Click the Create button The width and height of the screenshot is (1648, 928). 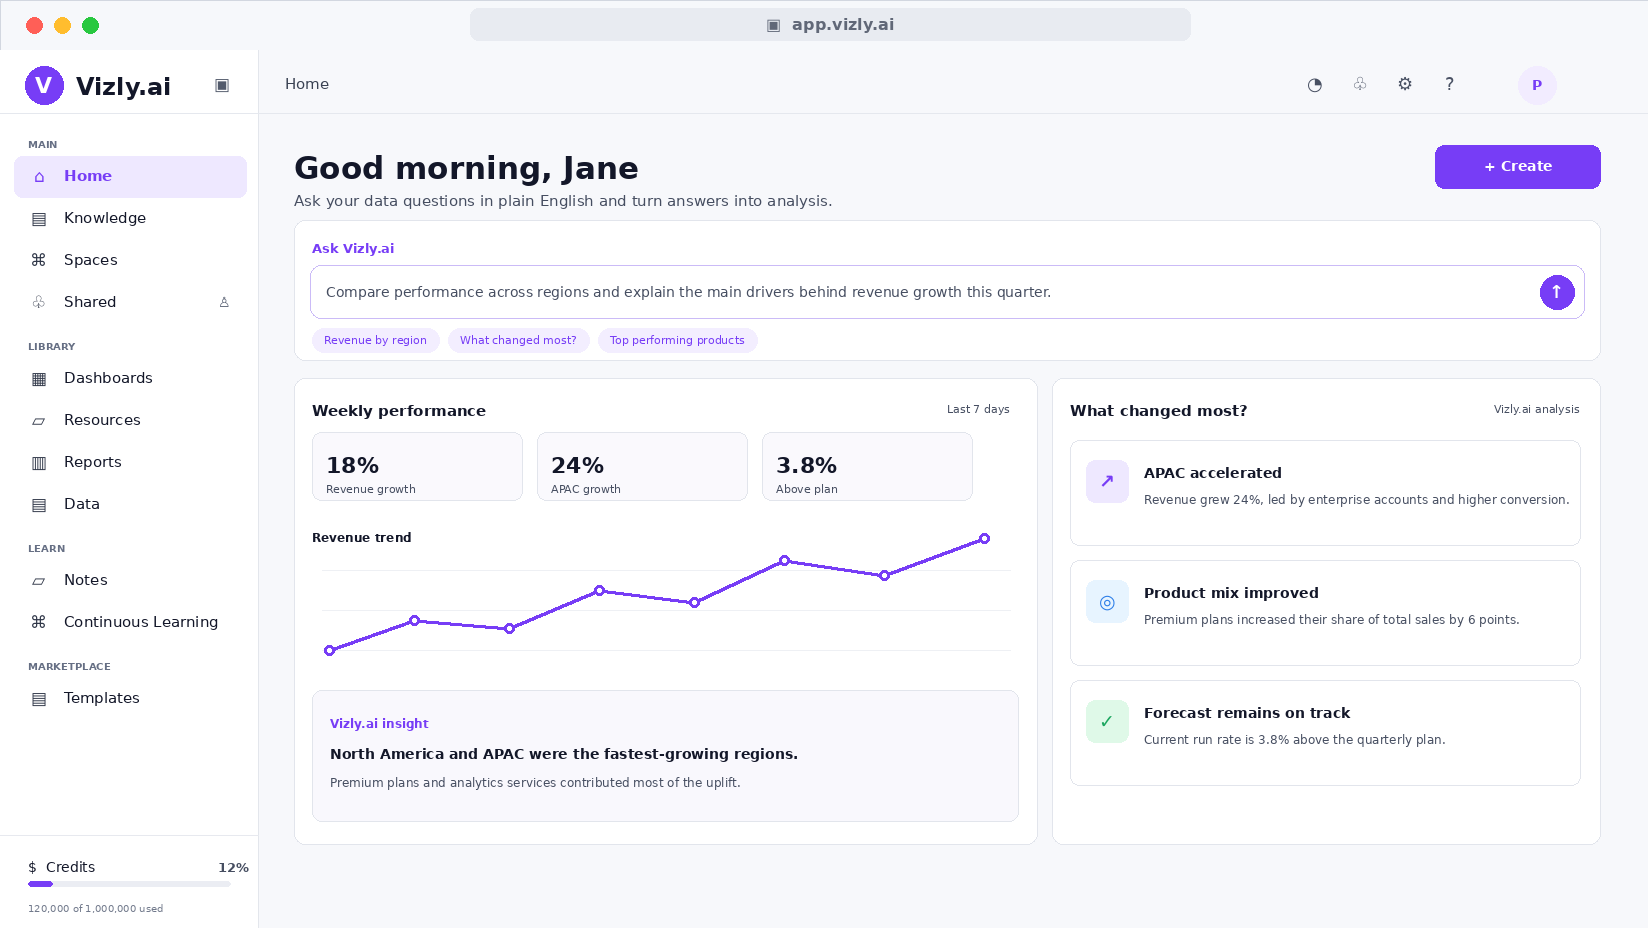pyautogui.click(x=1517, y=167)
